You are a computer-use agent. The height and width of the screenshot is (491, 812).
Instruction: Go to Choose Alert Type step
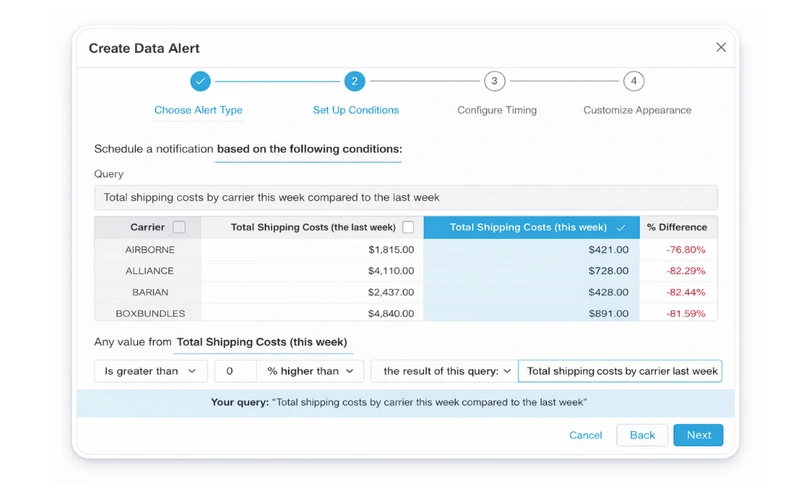(198, 110)
